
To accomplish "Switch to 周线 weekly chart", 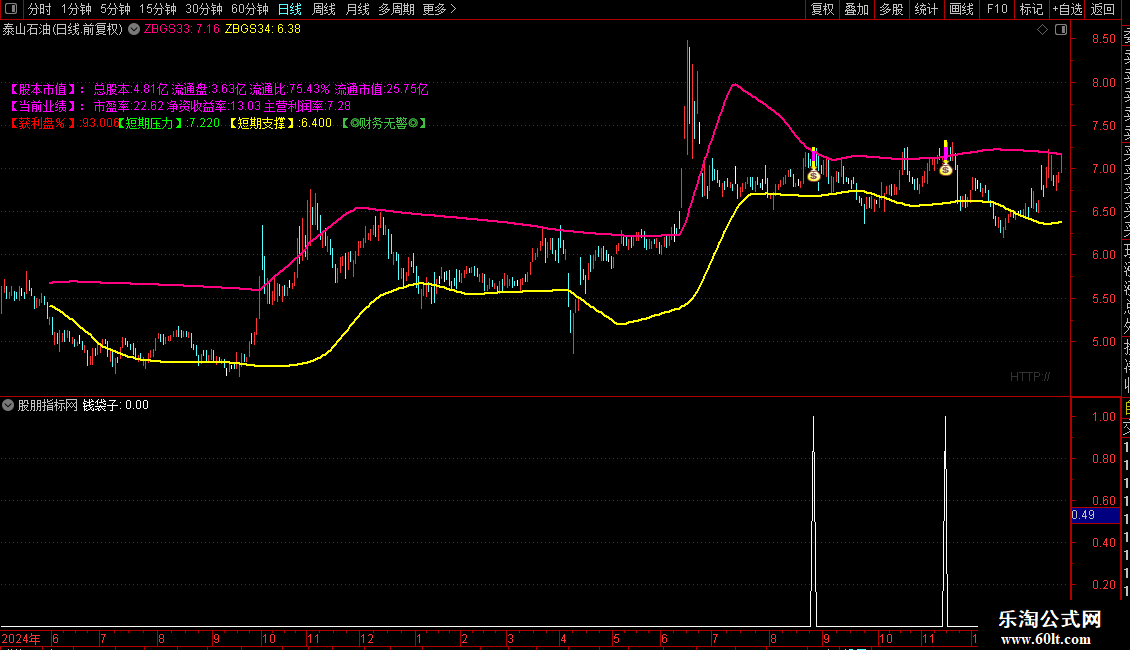I will [x=324, y=9].
